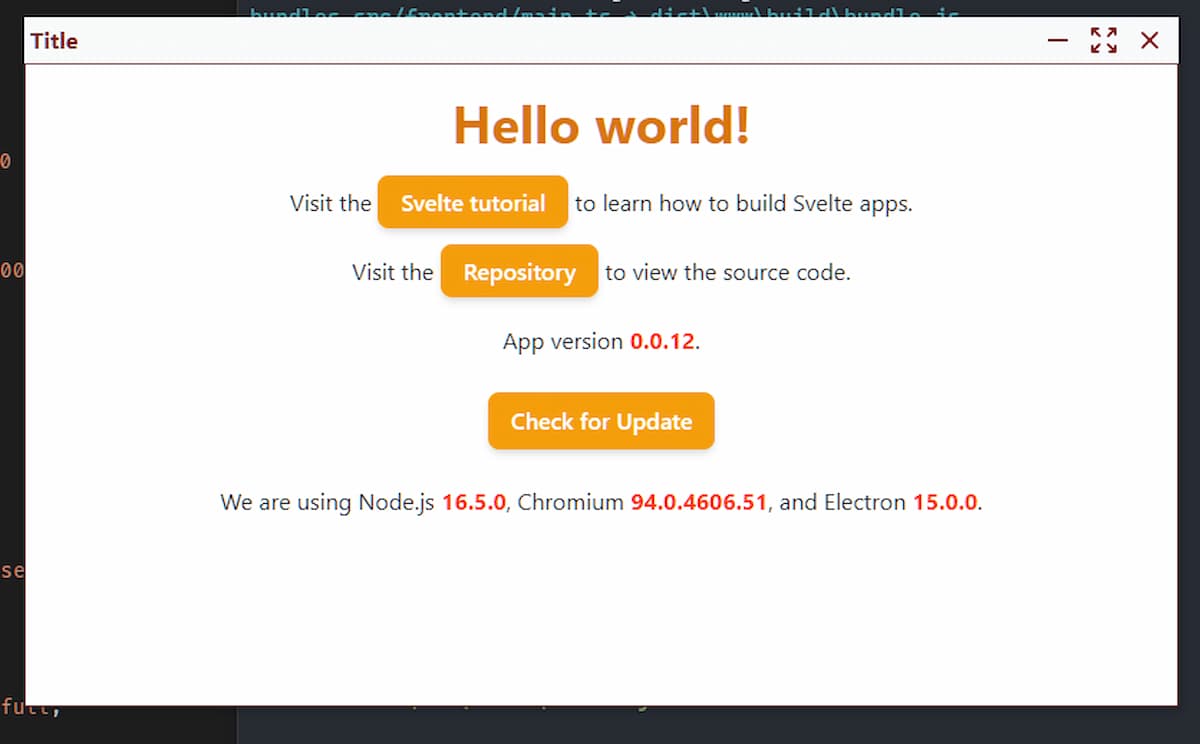Close the Title window
The width and height of the screenshot is (1200, 744).
pos(1150,40)
